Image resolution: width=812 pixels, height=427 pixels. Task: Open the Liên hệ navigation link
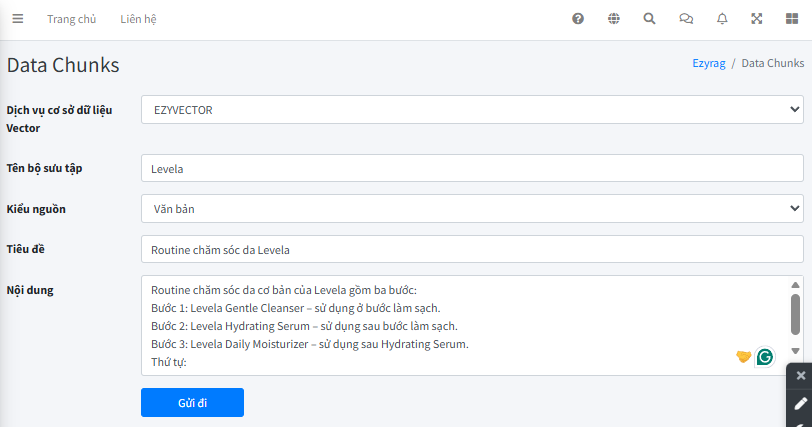pos(138,19)
